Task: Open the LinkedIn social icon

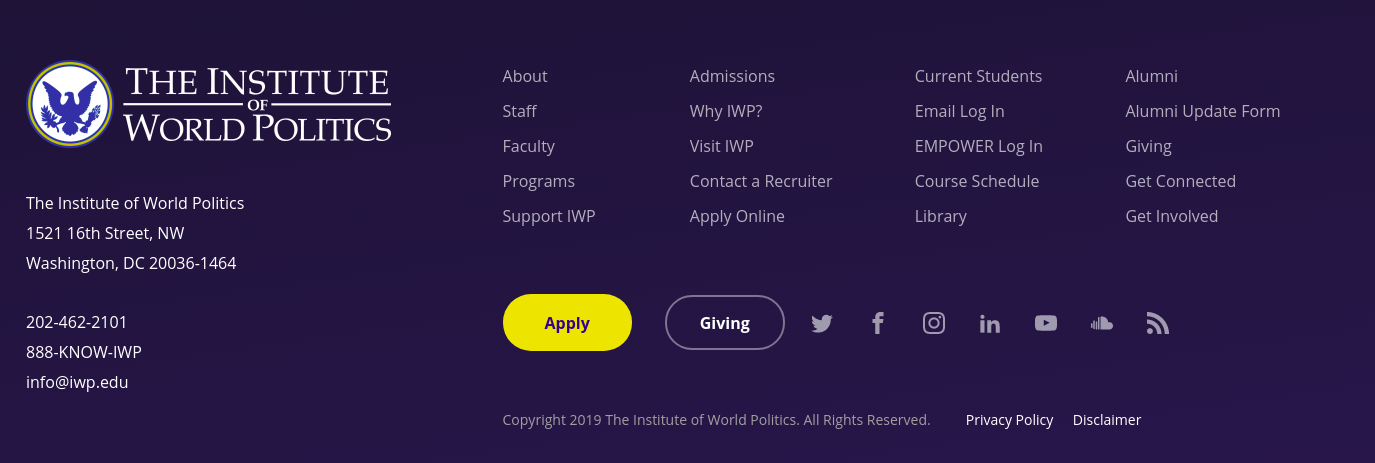Action: [x=990, y=323]
